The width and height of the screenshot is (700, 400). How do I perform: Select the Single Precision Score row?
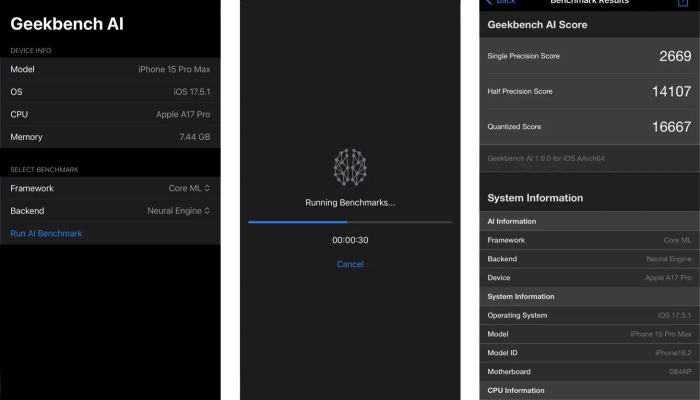(589, 56)
